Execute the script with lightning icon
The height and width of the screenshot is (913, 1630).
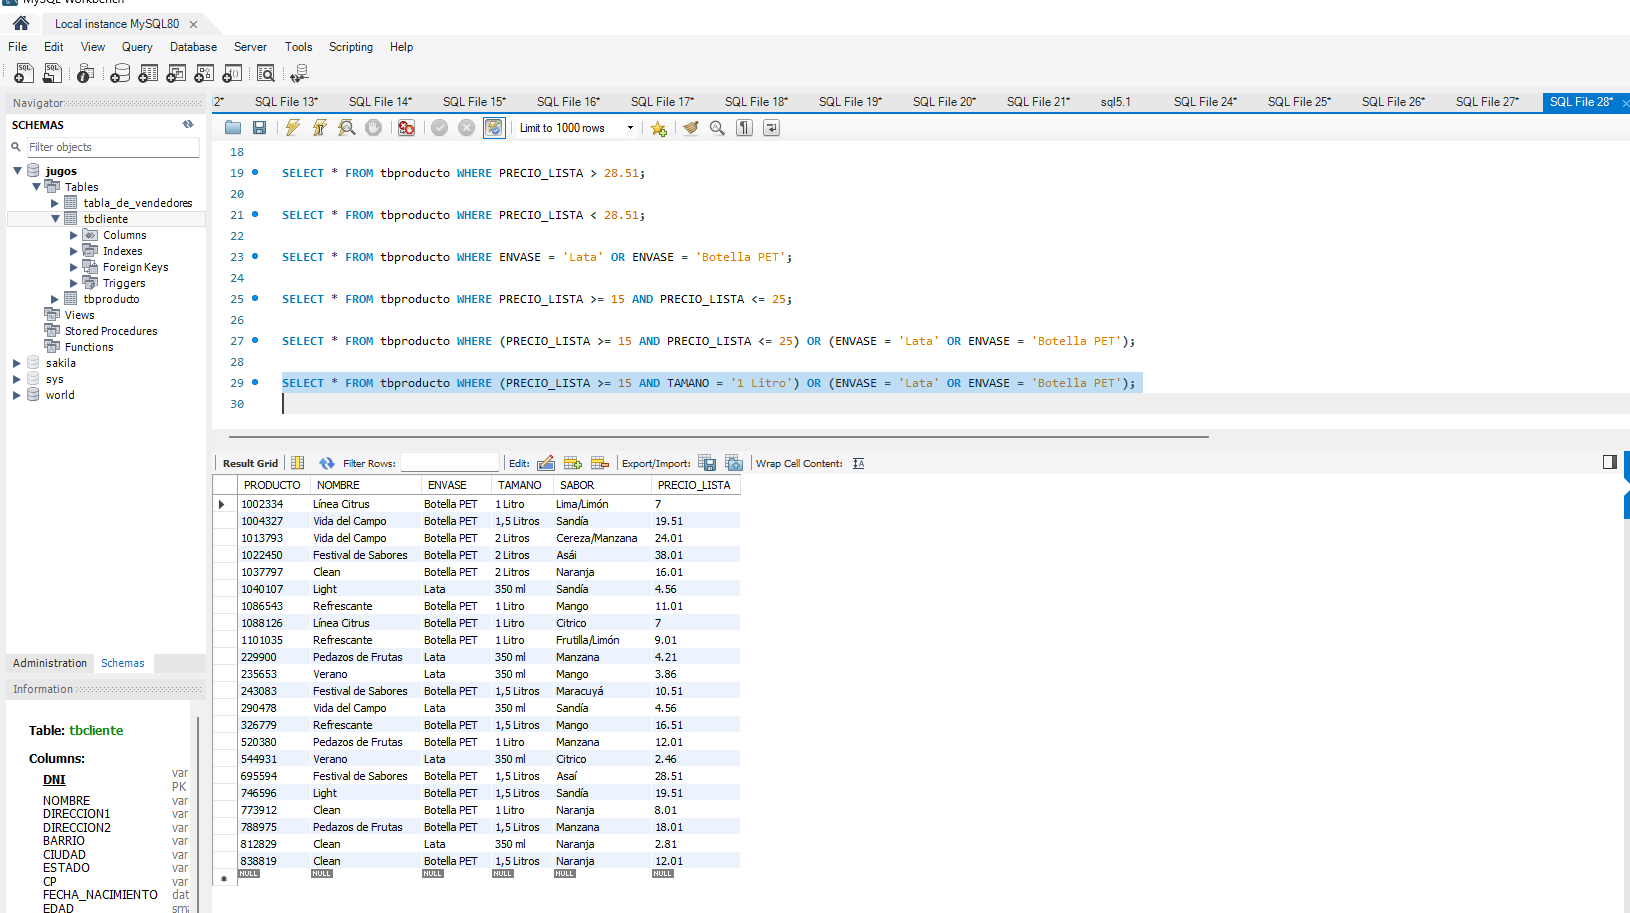(x=293, y=128)
